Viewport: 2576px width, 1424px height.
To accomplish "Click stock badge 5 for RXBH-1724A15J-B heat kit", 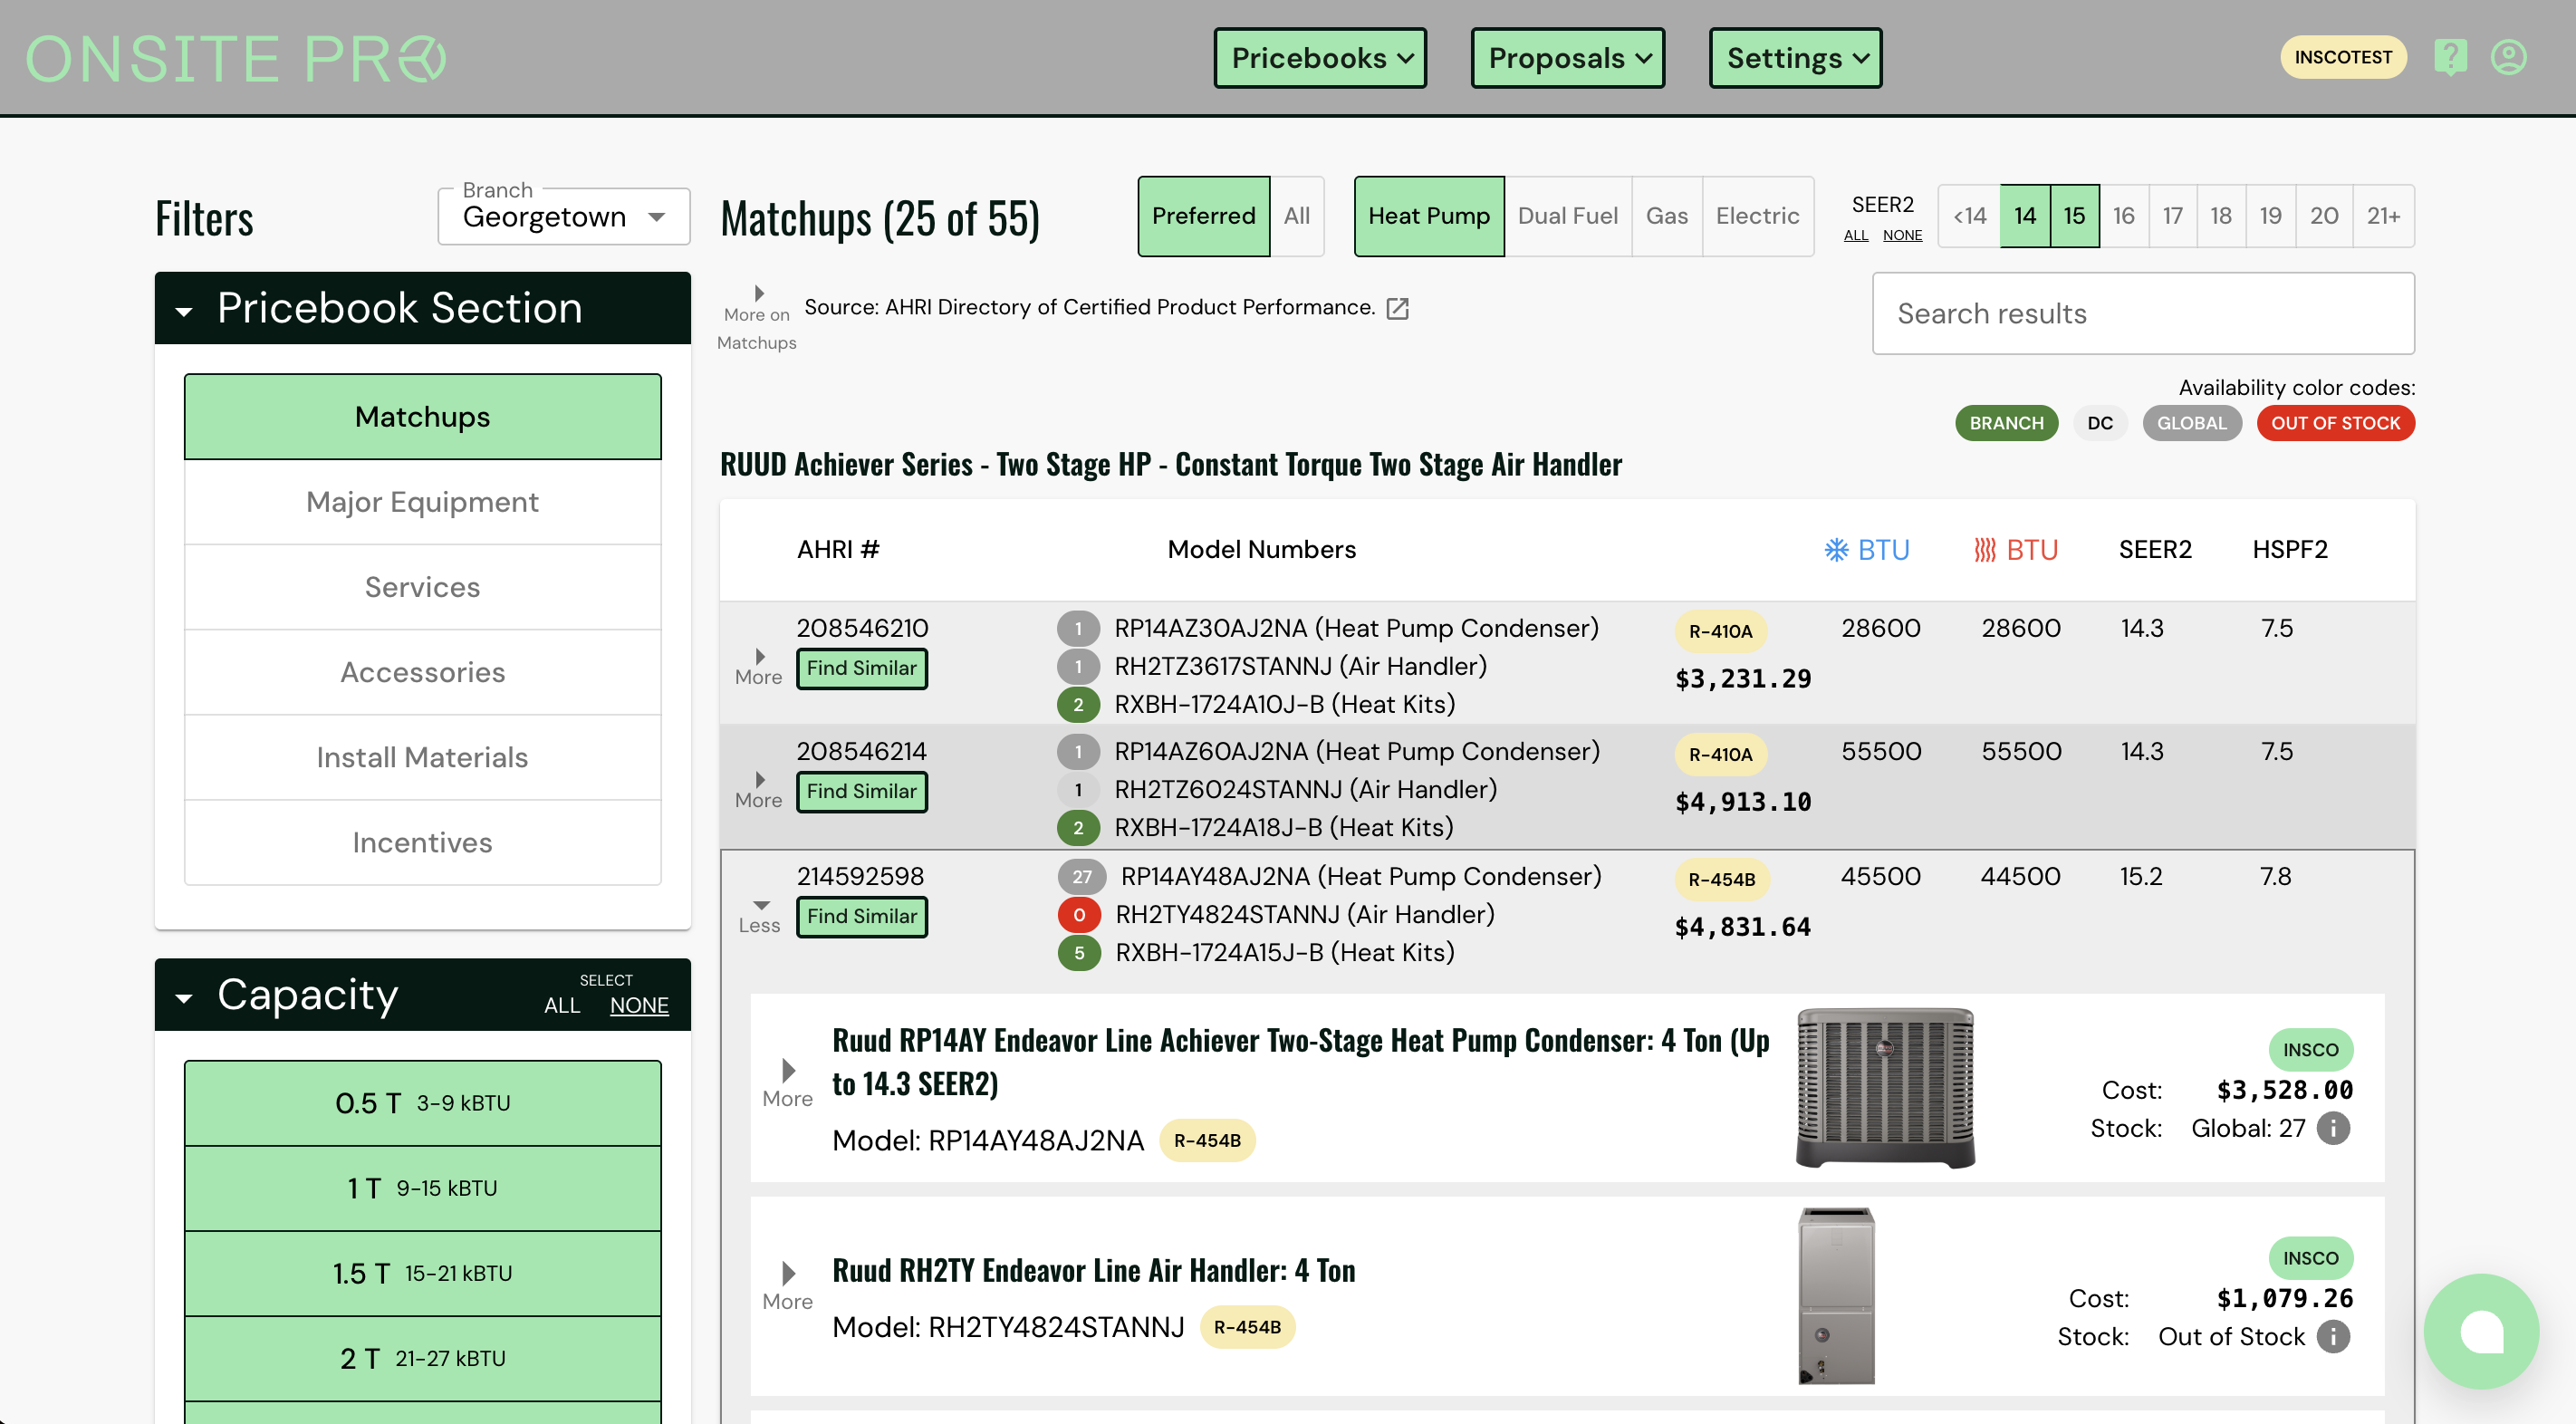I will (x=1079, y=952).
